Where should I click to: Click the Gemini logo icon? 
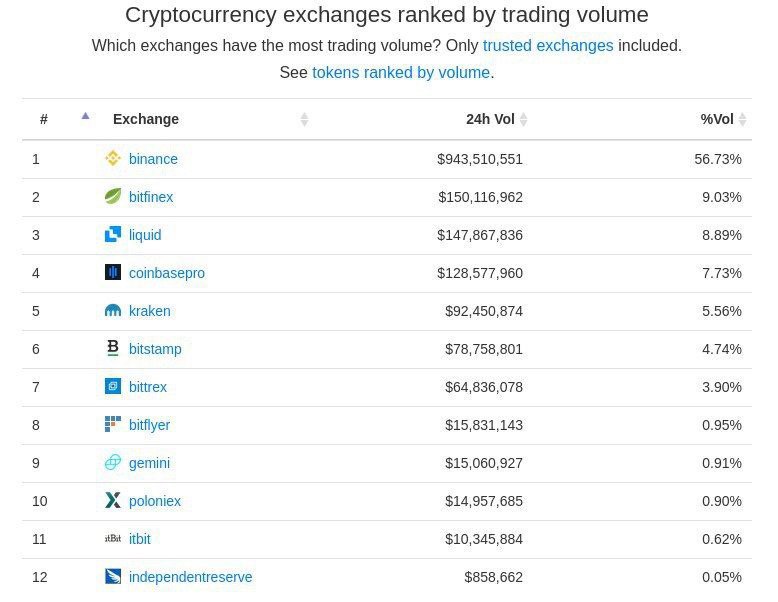pyautogui.click(x=113, y=462)
